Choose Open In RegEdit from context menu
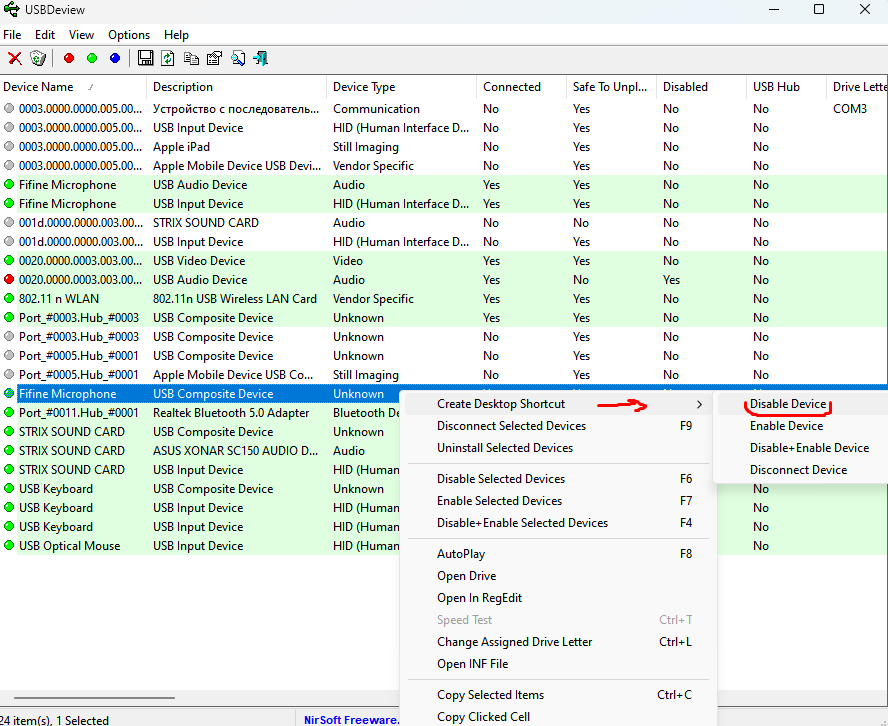Viewport: 888px width, 726px height. coord(558,598)
